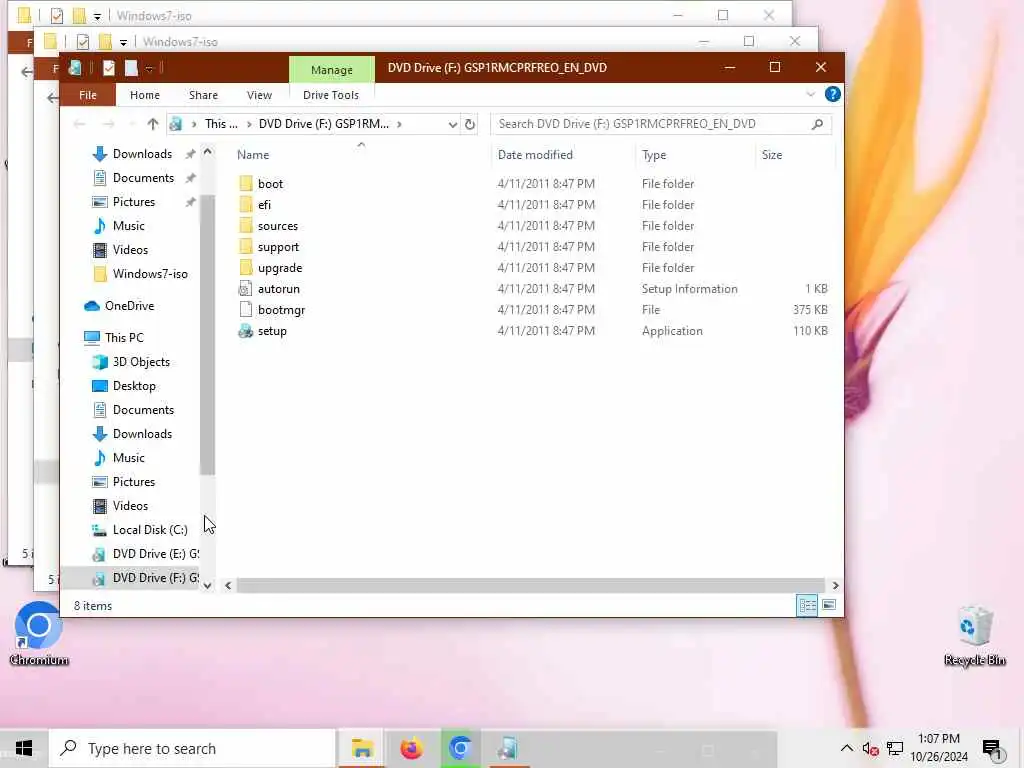This screenshot has width=1024, height=768.
Task: Open the Drive Tools tab
Action: 330,95
